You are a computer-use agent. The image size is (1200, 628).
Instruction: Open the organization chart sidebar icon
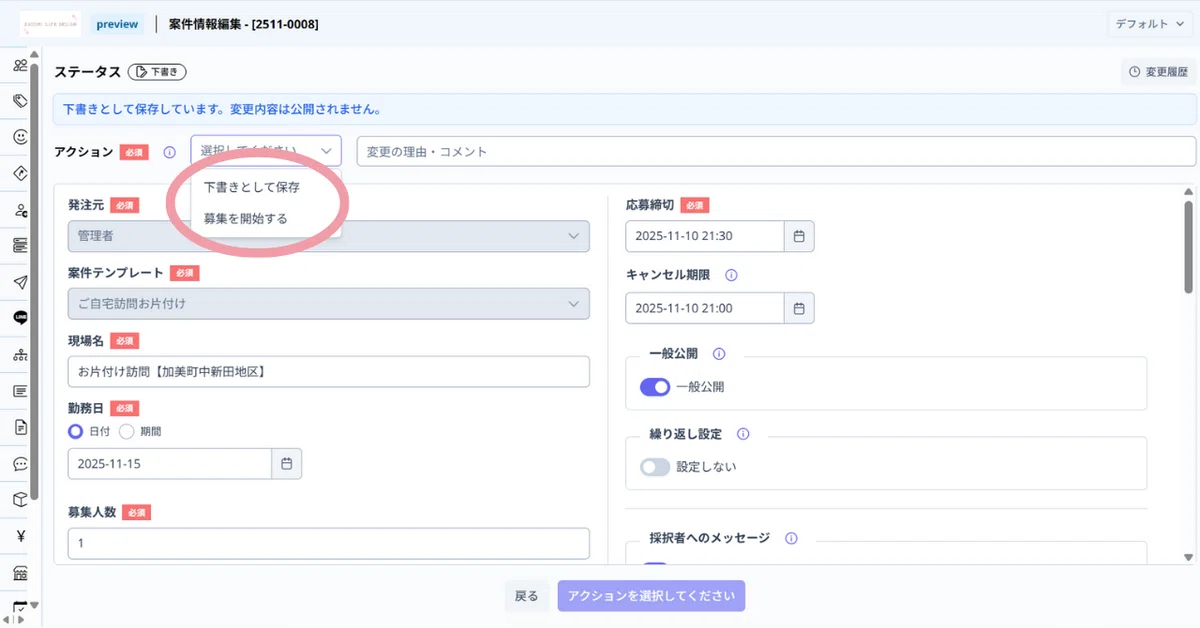(20, 355)
